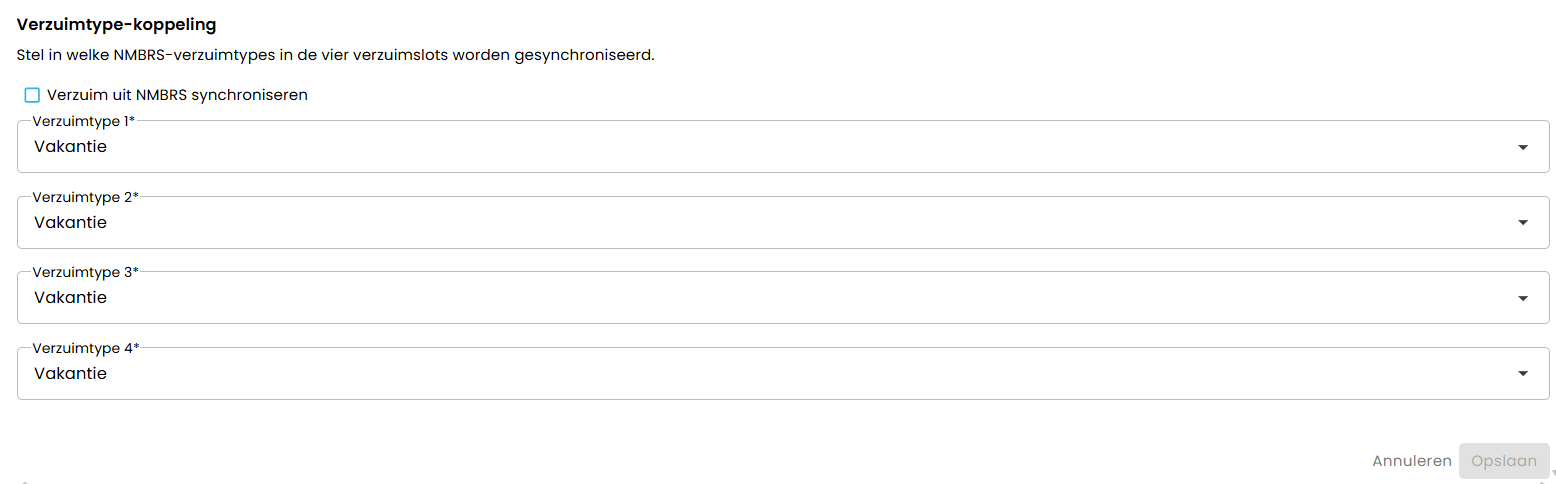Select the Vakantie value in Verzuimtype 2
Viewport: 1556px width, 484px height.
(x=70, y=223)
